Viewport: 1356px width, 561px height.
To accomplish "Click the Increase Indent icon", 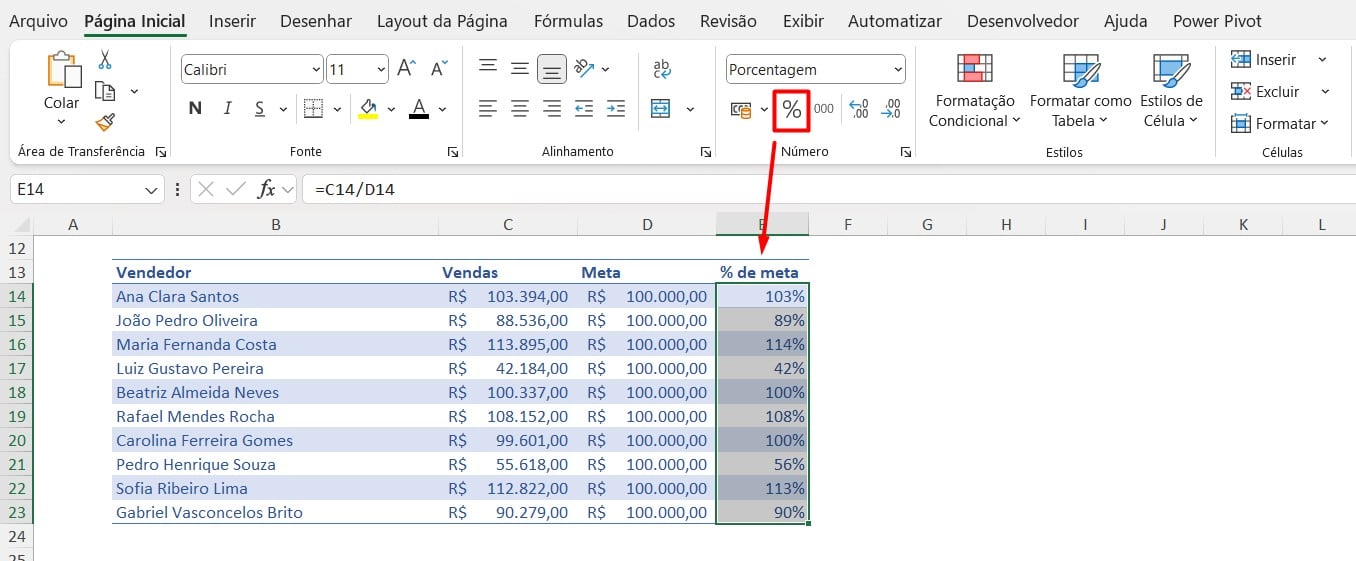I will click(x=616, y=108).
